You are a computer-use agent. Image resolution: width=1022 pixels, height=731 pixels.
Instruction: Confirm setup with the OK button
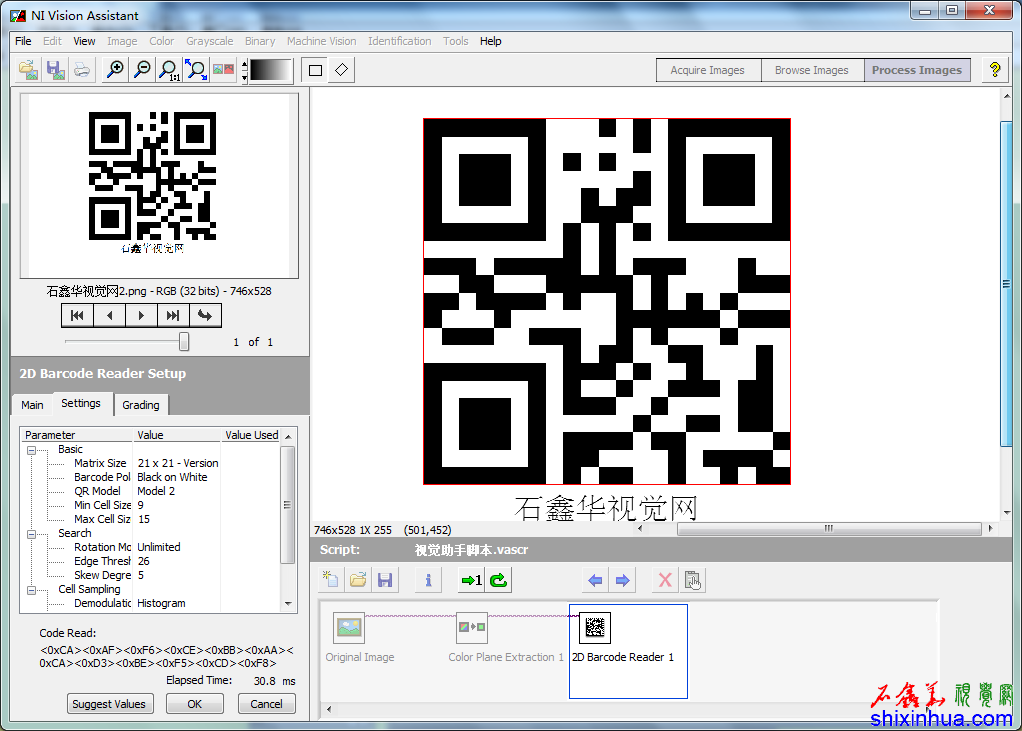coord(195,704)
